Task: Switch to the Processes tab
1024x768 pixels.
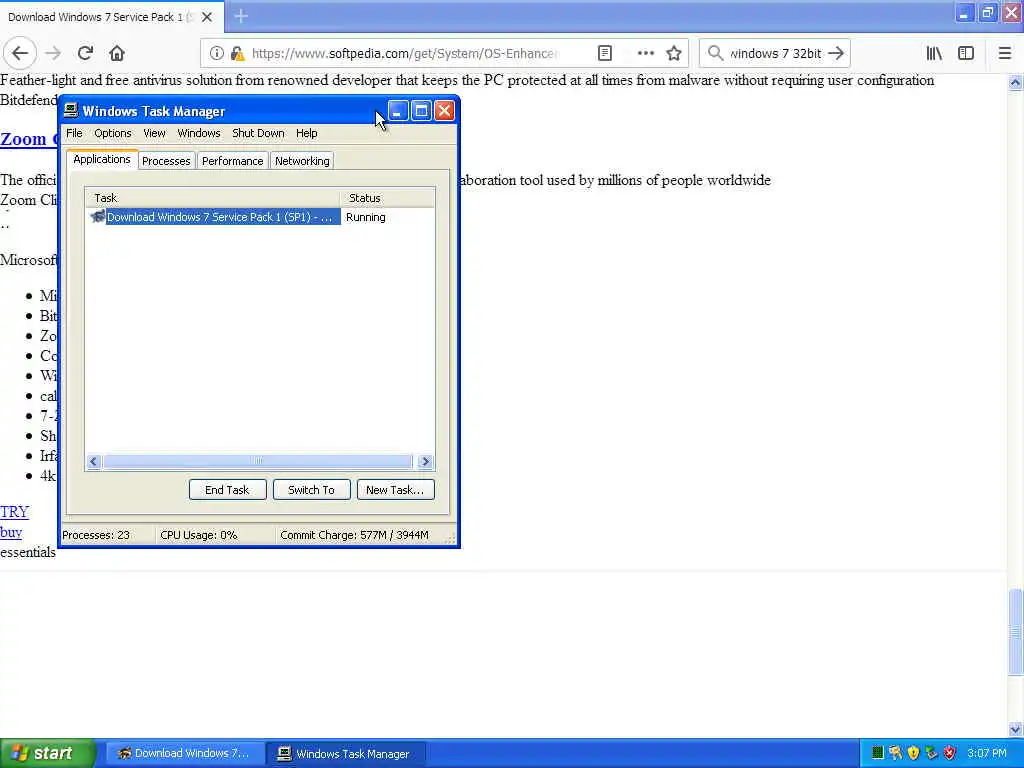Action: coord(166,161)
